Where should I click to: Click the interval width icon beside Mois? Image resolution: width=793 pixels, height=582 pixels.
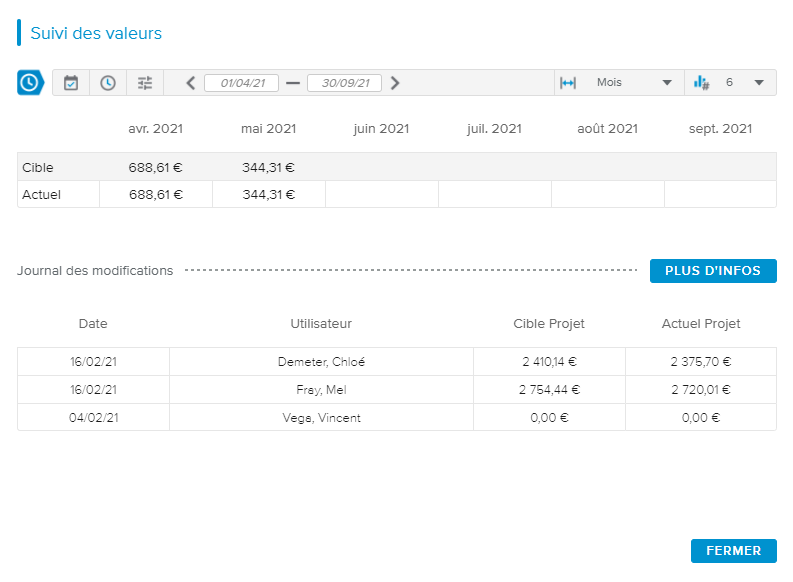pos(568,83)
